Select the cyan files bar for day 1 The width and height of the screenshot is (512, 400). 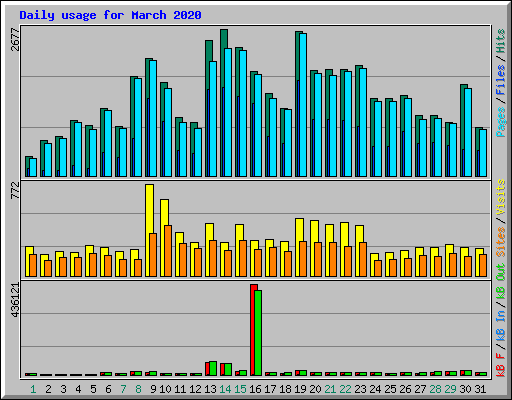tap(33, 167)
